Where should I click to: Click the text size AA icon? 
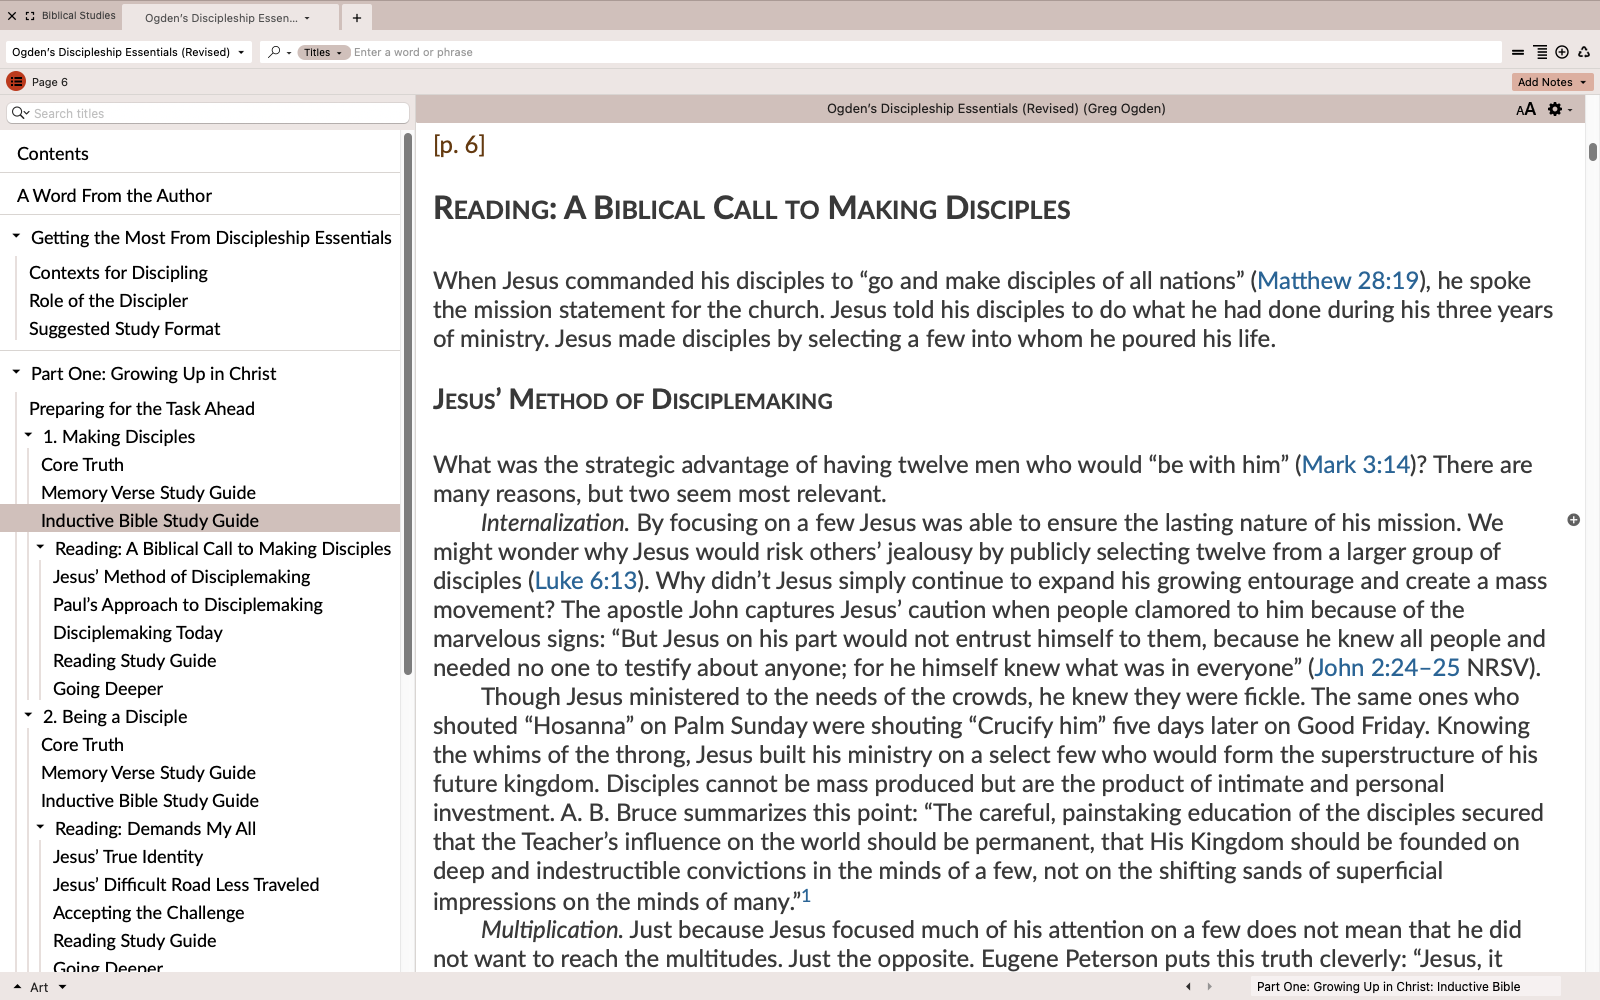coord(1525,109)
